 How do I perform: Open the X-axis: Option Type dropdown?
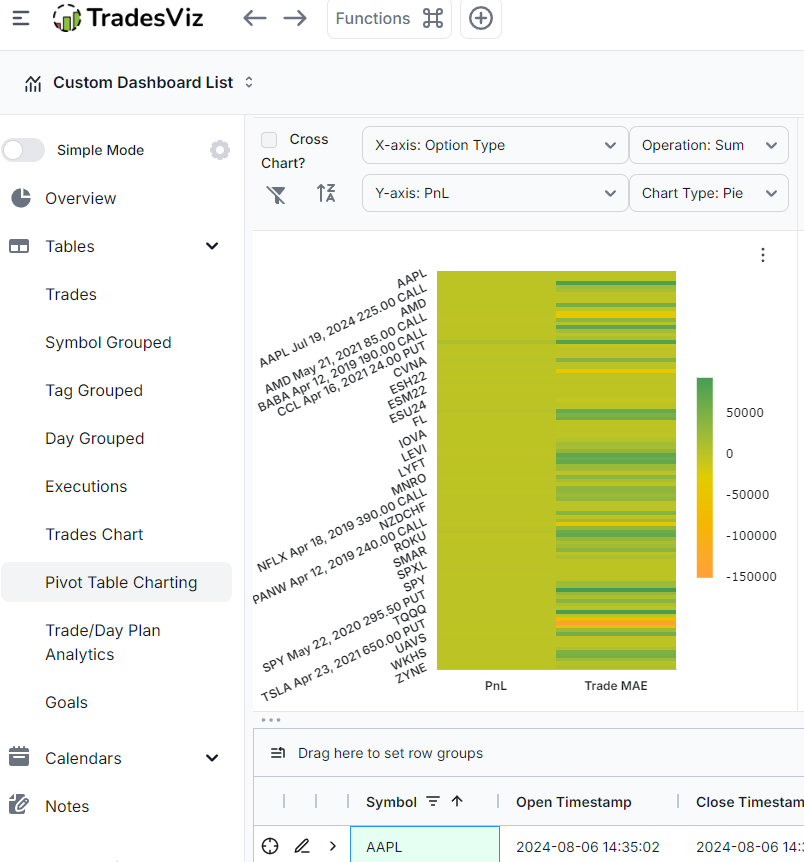pyautogui.click(x=495, y=145)
